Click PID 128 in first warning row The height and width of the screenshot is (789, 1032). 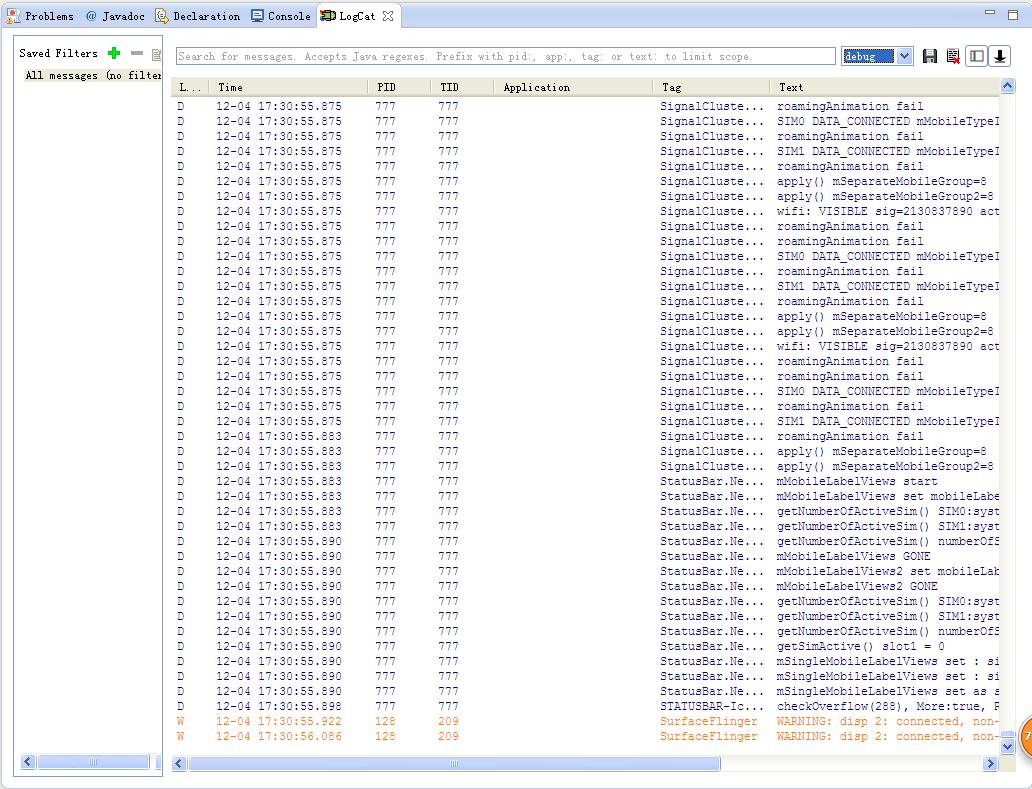(385, 721)
